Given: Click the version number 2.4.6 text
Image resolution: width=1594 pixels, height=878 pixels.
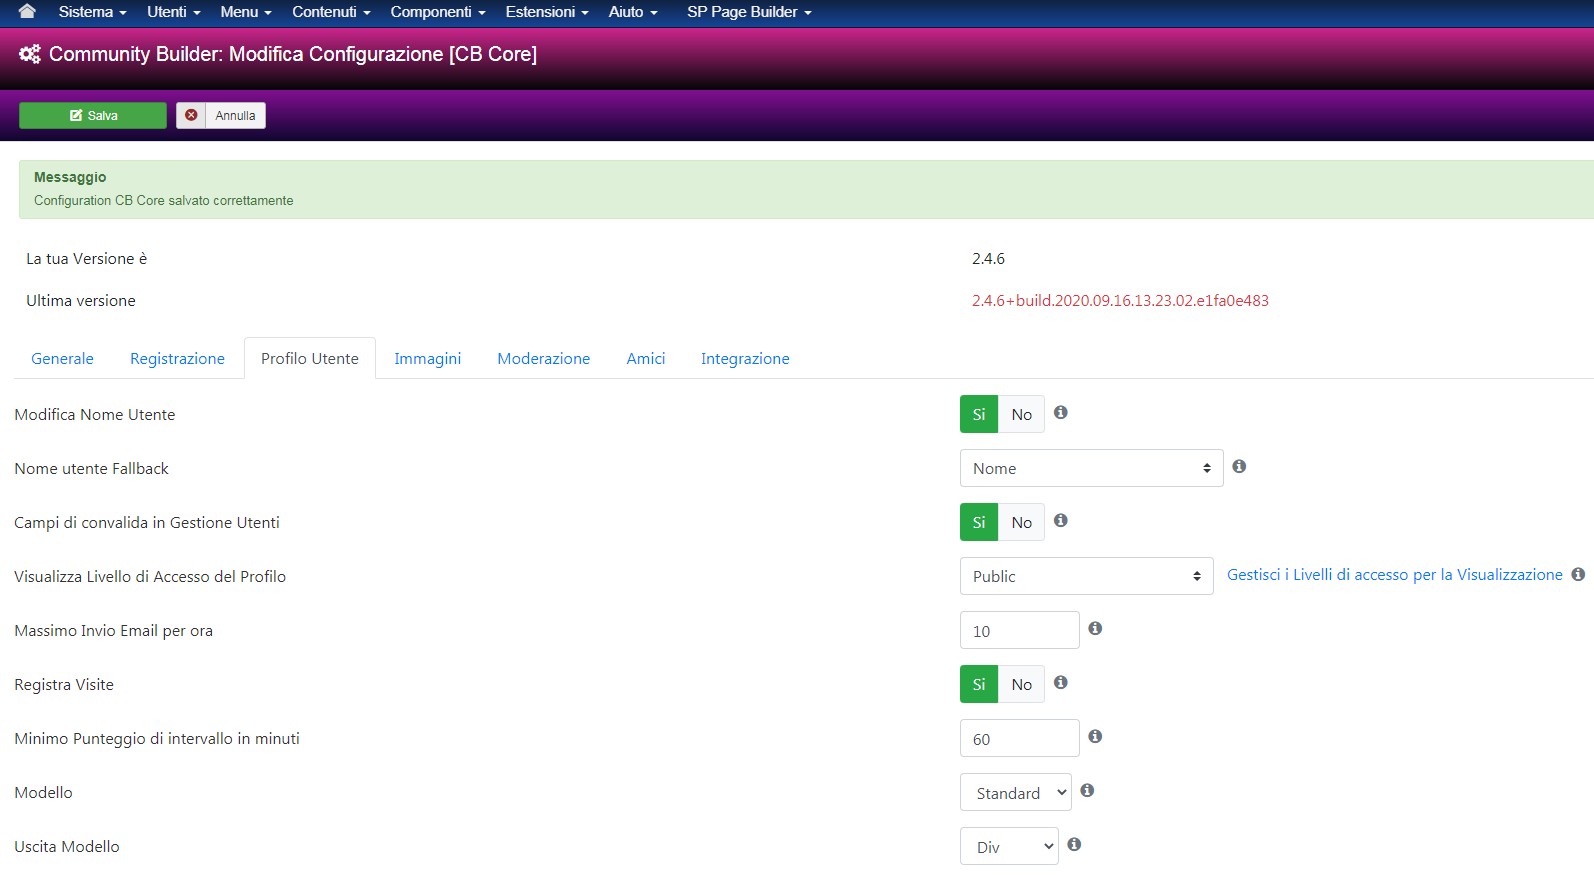Looking at the screenshot, I should (x=988, y=258).
